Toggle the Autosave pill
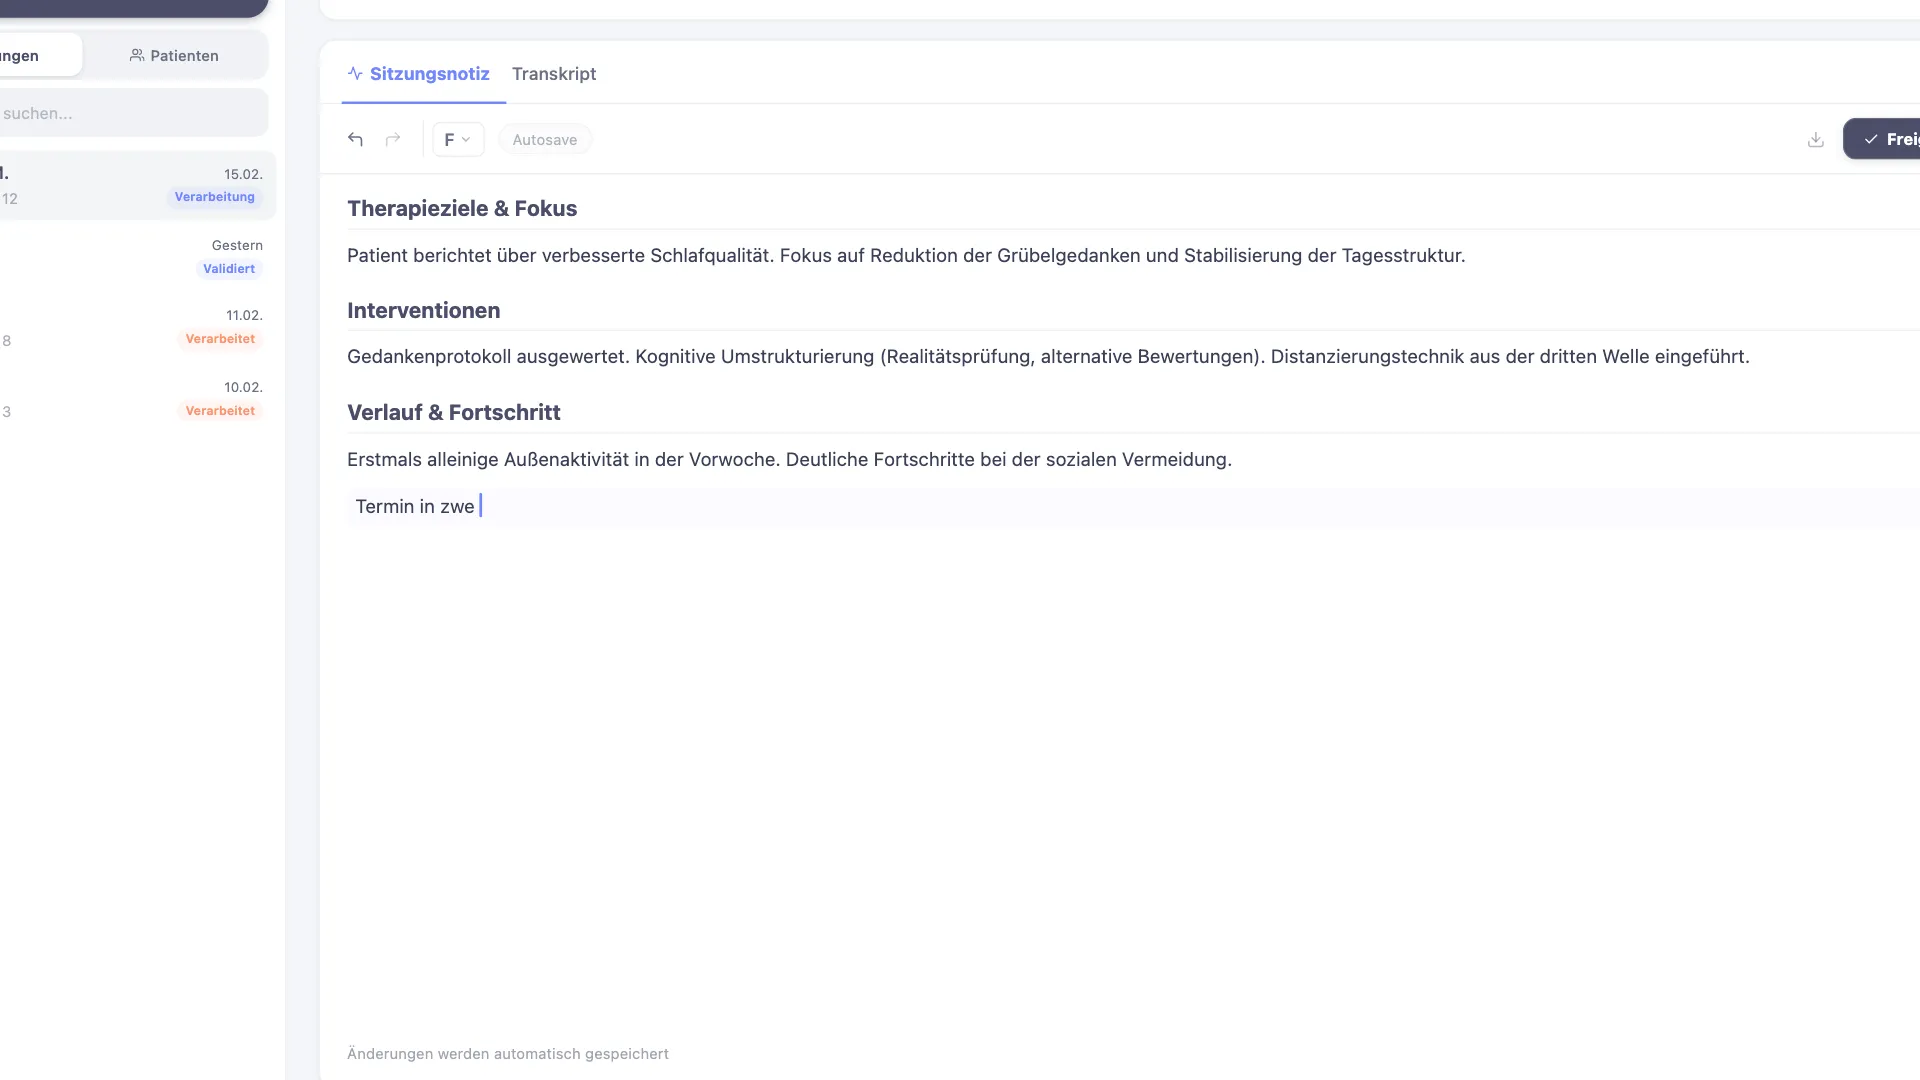The height and width of the screenshot is (1080, 1920). coord(545,139)
